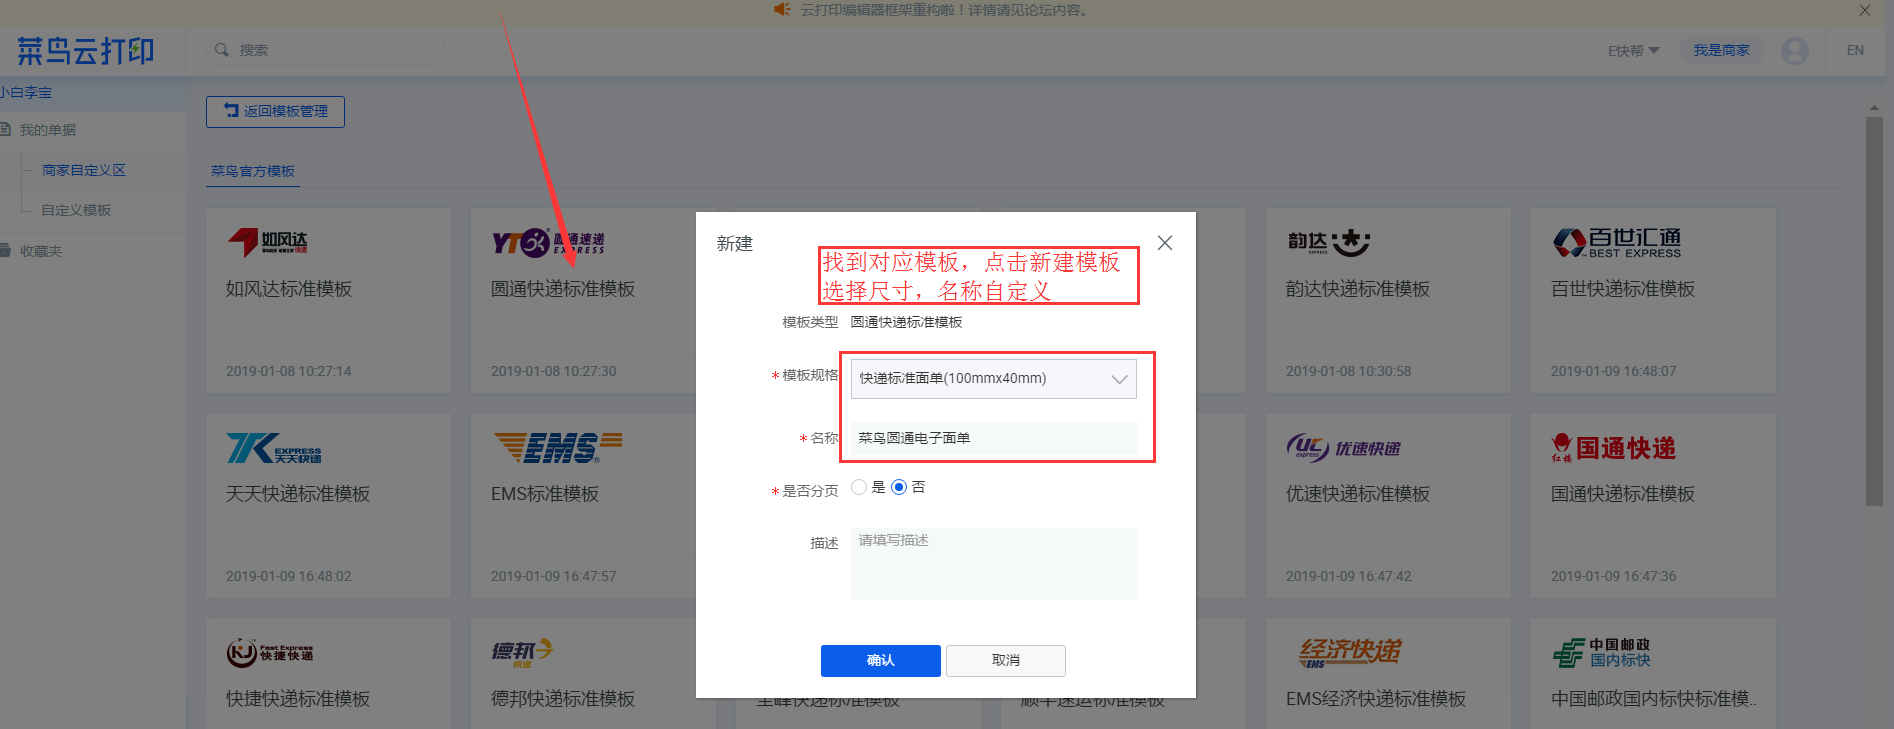
Task: Click the date 2019-01-09 16:47:42
Action: click(x=1349, y=576)
